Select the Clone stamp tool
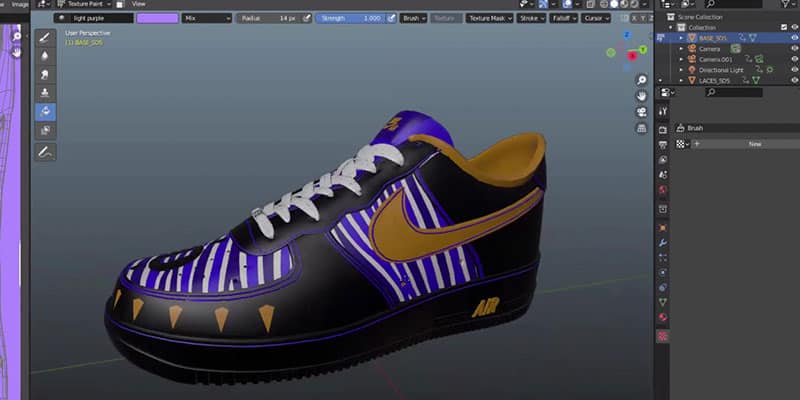This screenshot has width=800, height=400. 45,93
